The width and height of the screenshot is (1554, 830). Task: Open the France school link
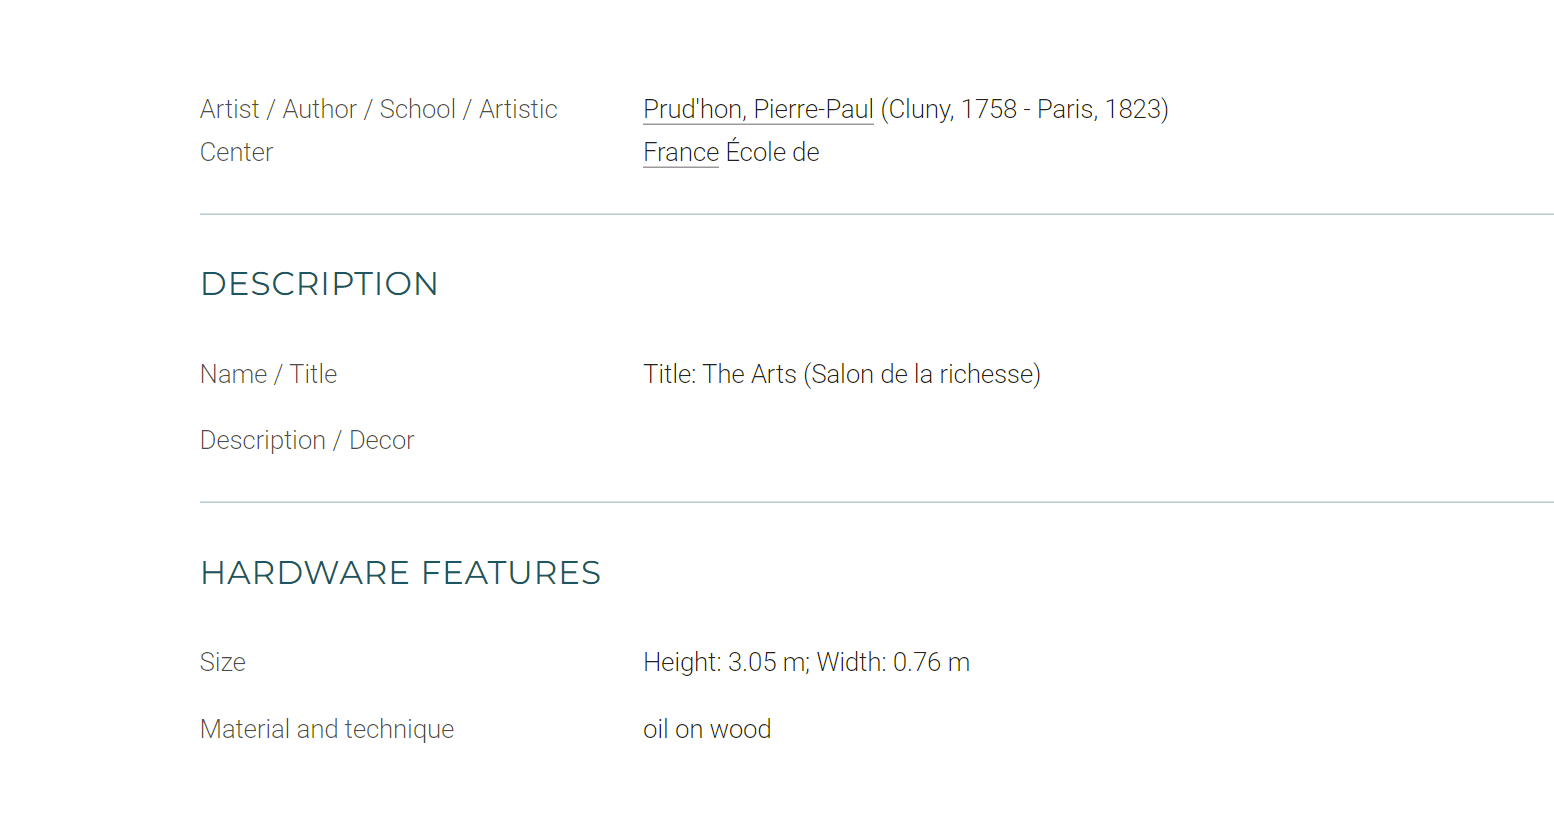coord(681,152)
